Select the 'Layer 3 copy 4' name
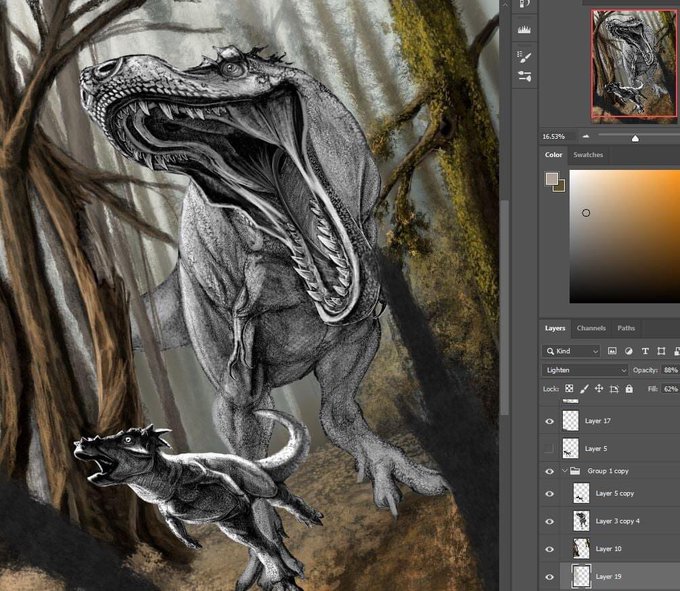 coord(618,522)
